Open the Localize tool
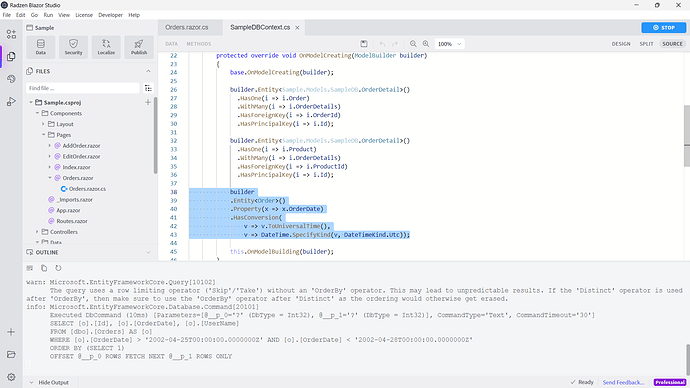 coord(106,47)
